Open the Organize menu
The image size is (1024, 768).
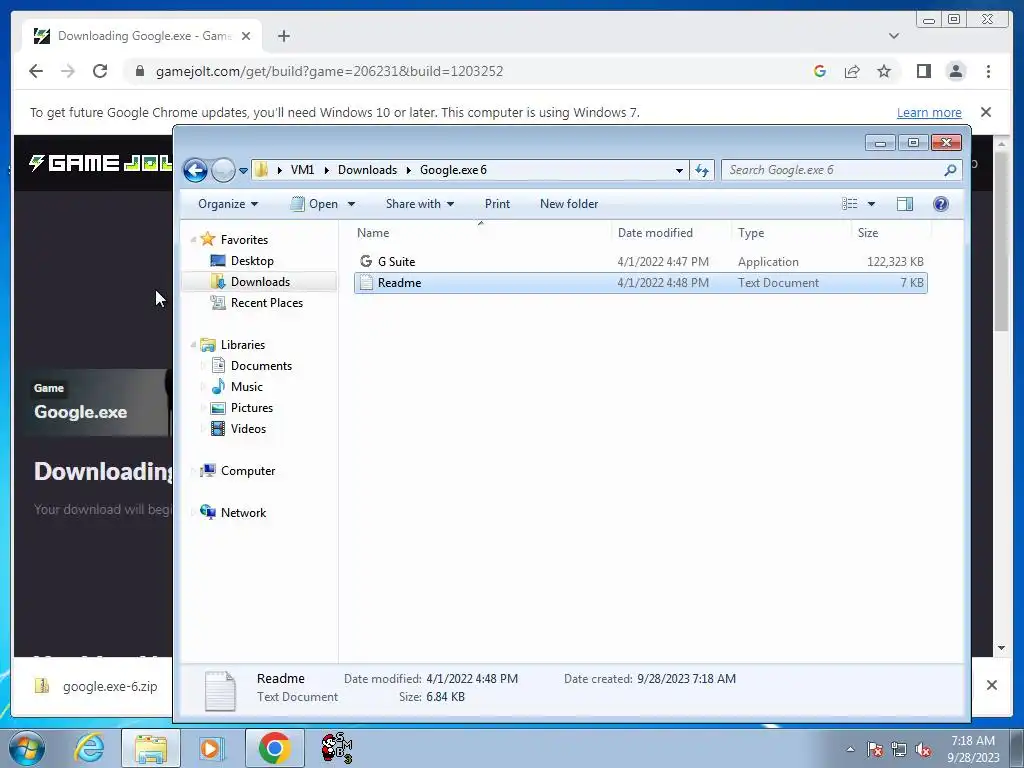[x=228, y=204]
